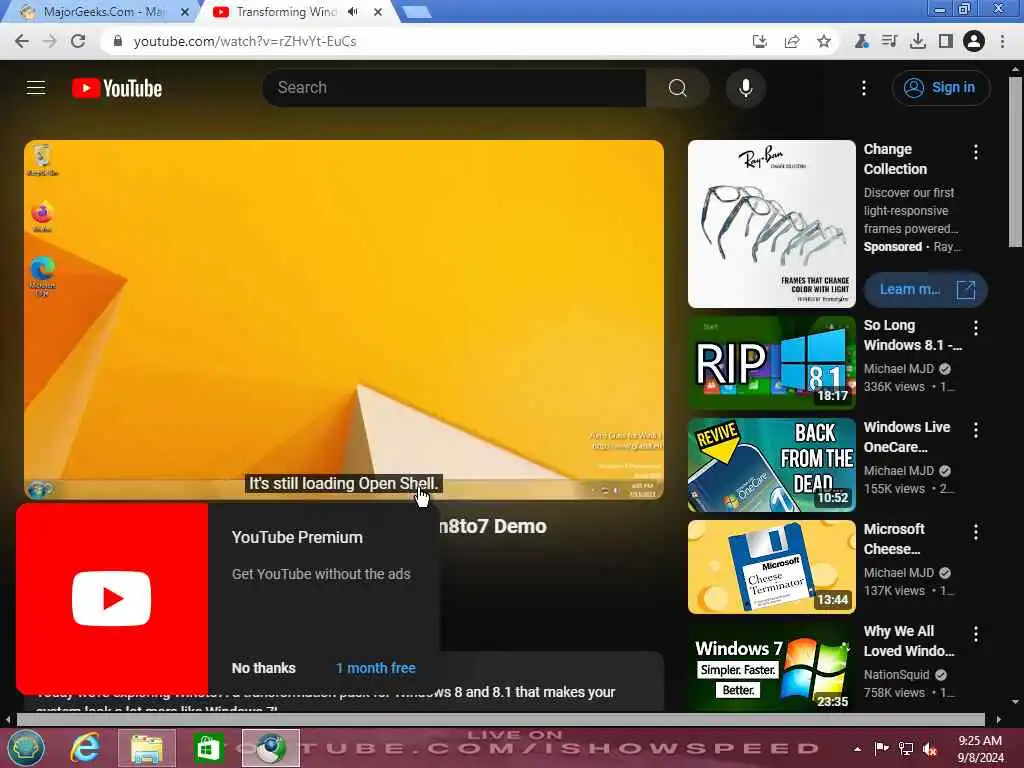Open Microsoft Cheese video title
Image resolution: width=1024 pixels, height=768 pixels.
894,539
